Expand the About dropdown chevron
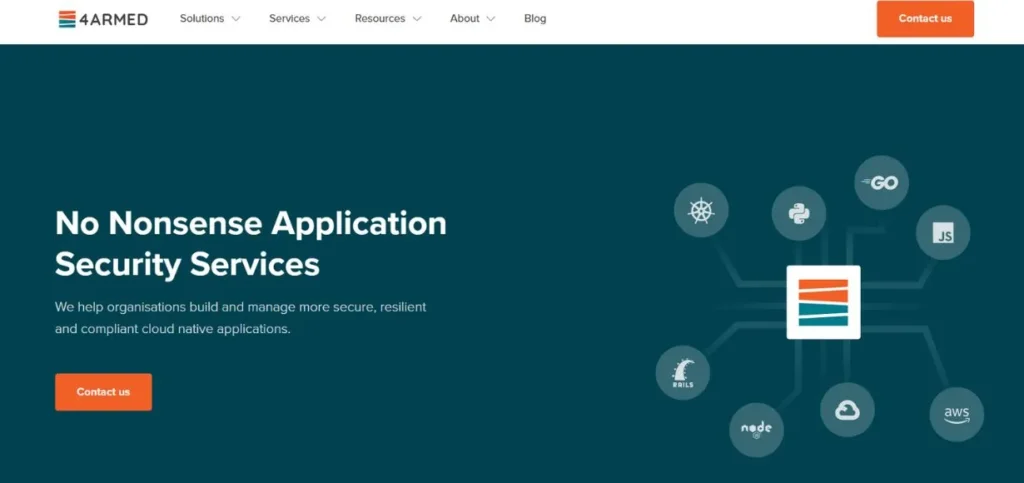This screenshot has width=1024, height=483. [x=491, y=19]
